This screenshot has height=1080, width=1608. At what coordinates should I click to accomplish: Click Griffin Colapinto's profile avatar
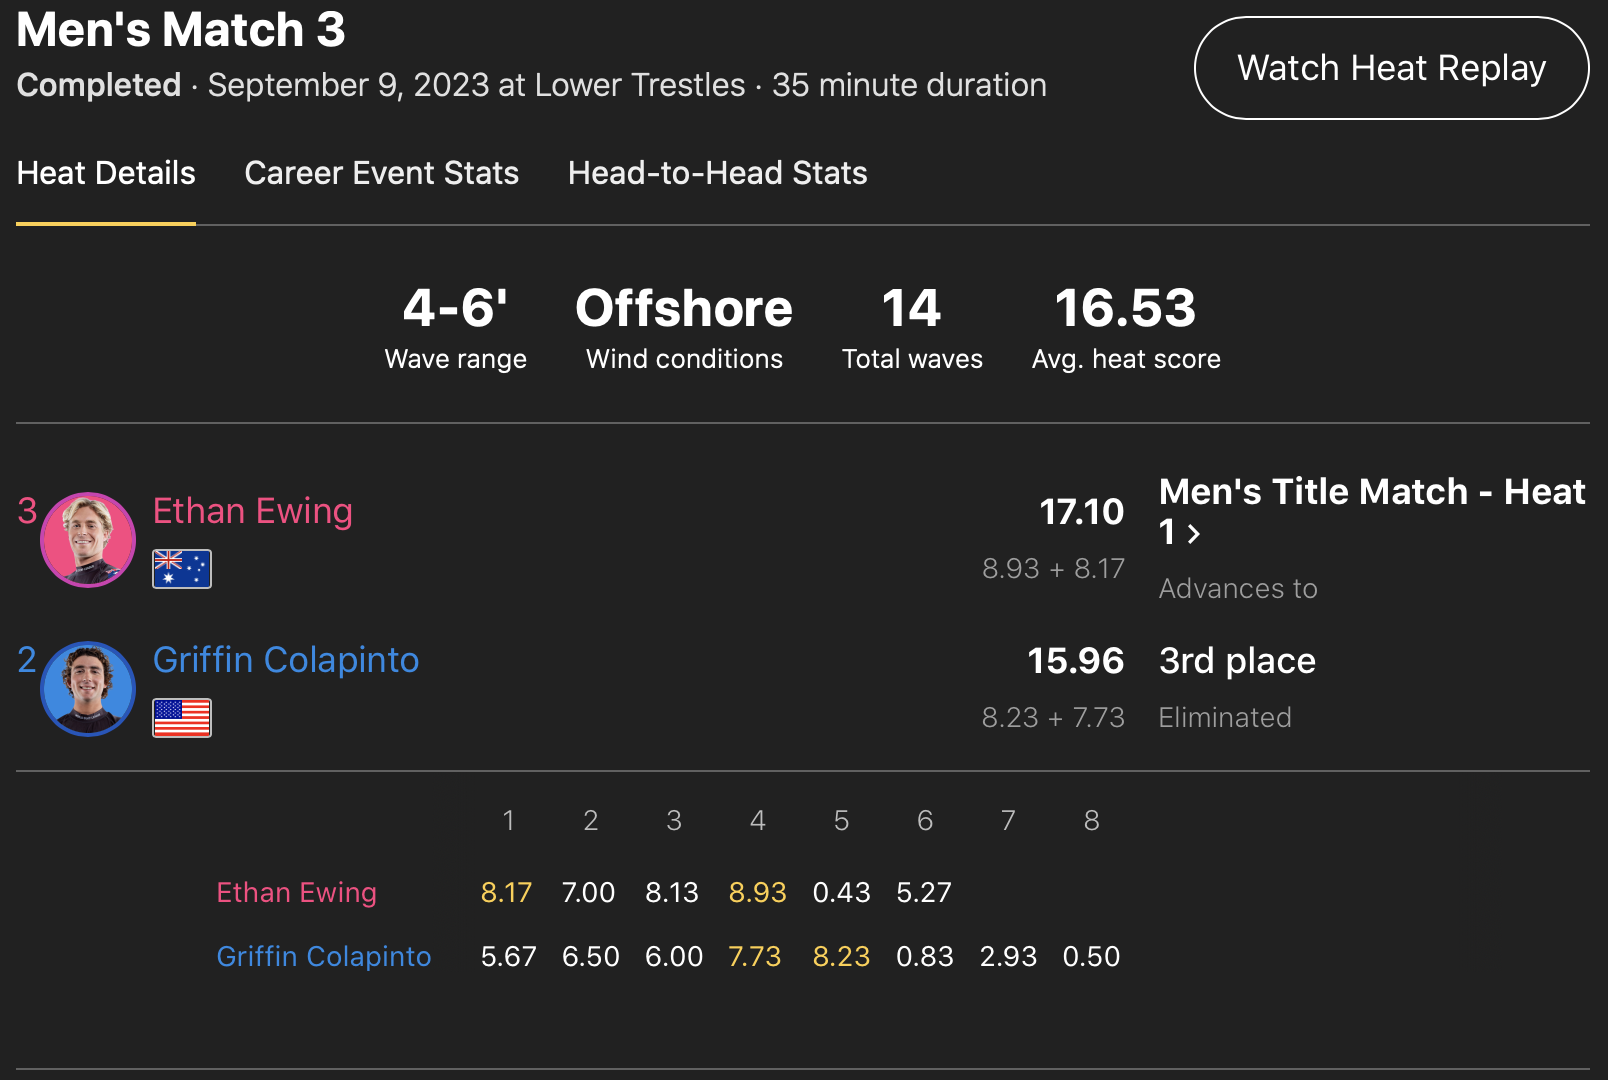[88, 689]
